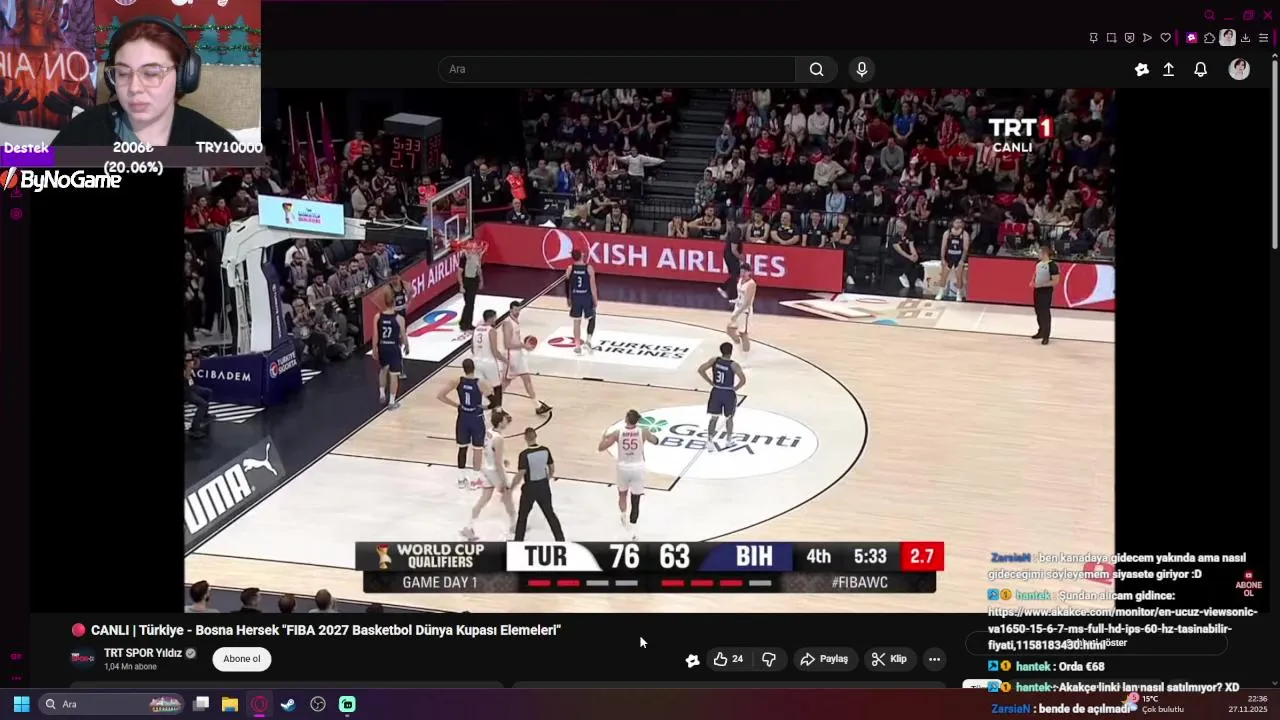
Task: Click video title 'CANLI | Türkiye - Bosna Hersek'
Action: point(326,630)
